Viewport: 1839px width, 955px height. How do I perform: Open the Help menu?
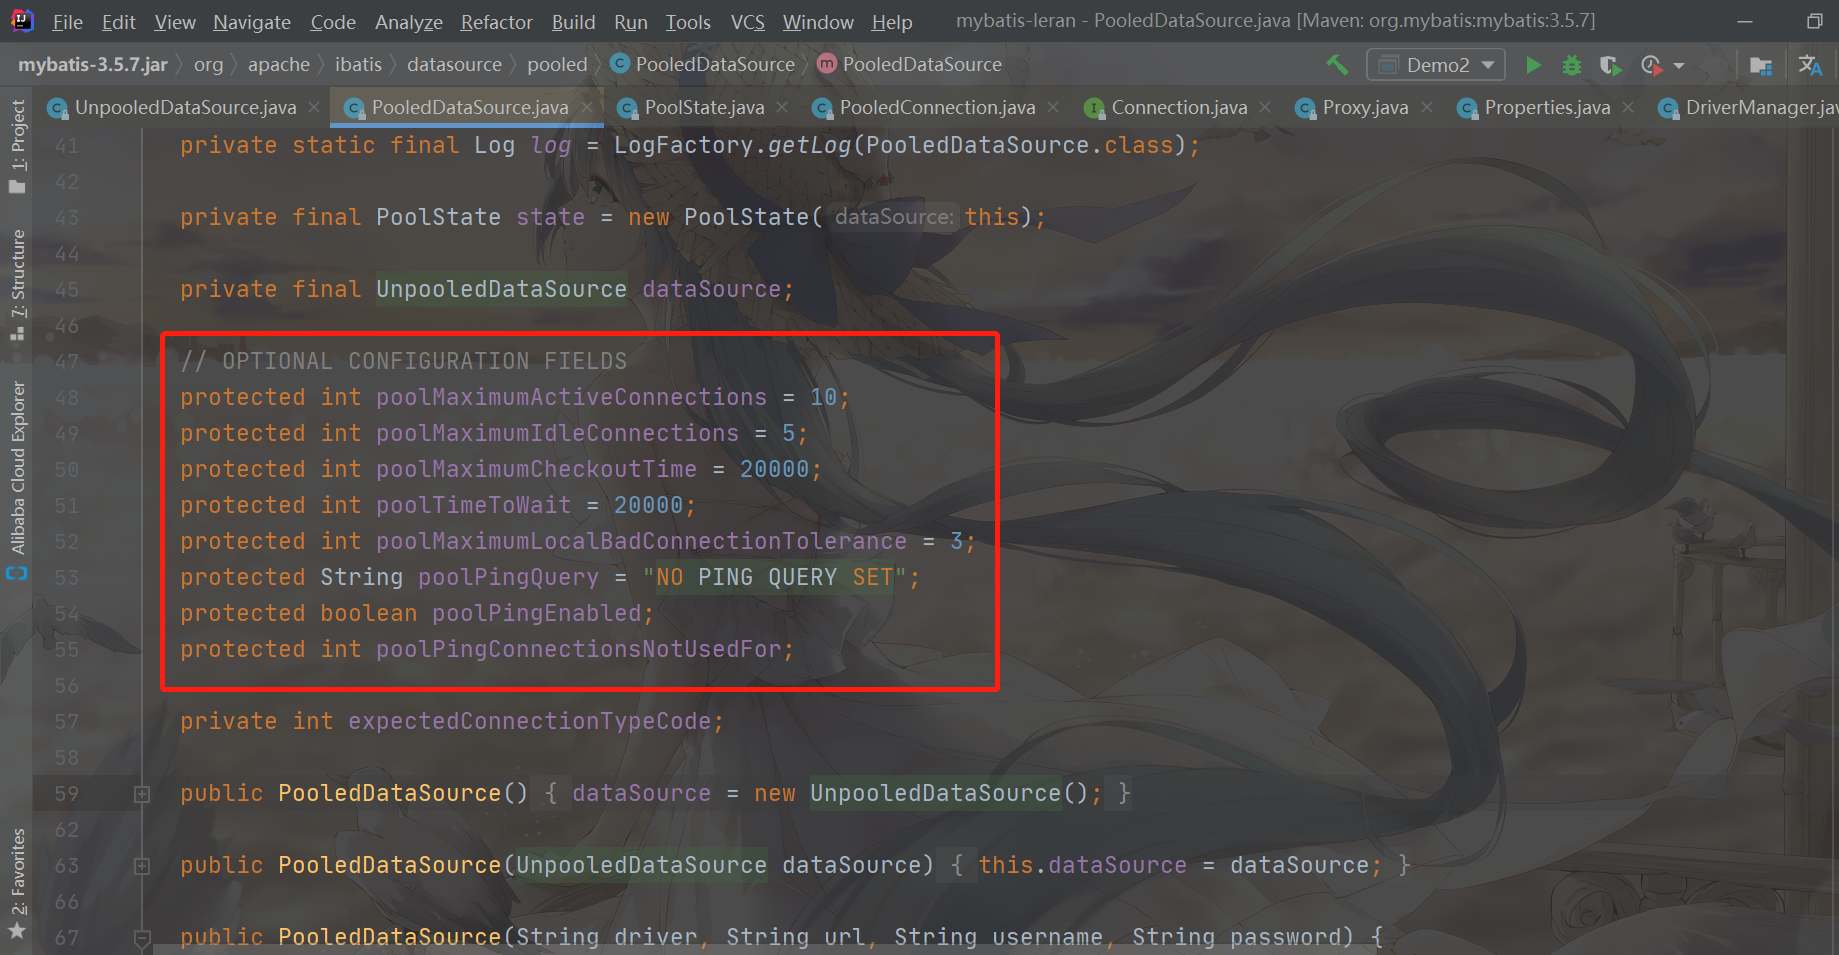click(891, 22)
